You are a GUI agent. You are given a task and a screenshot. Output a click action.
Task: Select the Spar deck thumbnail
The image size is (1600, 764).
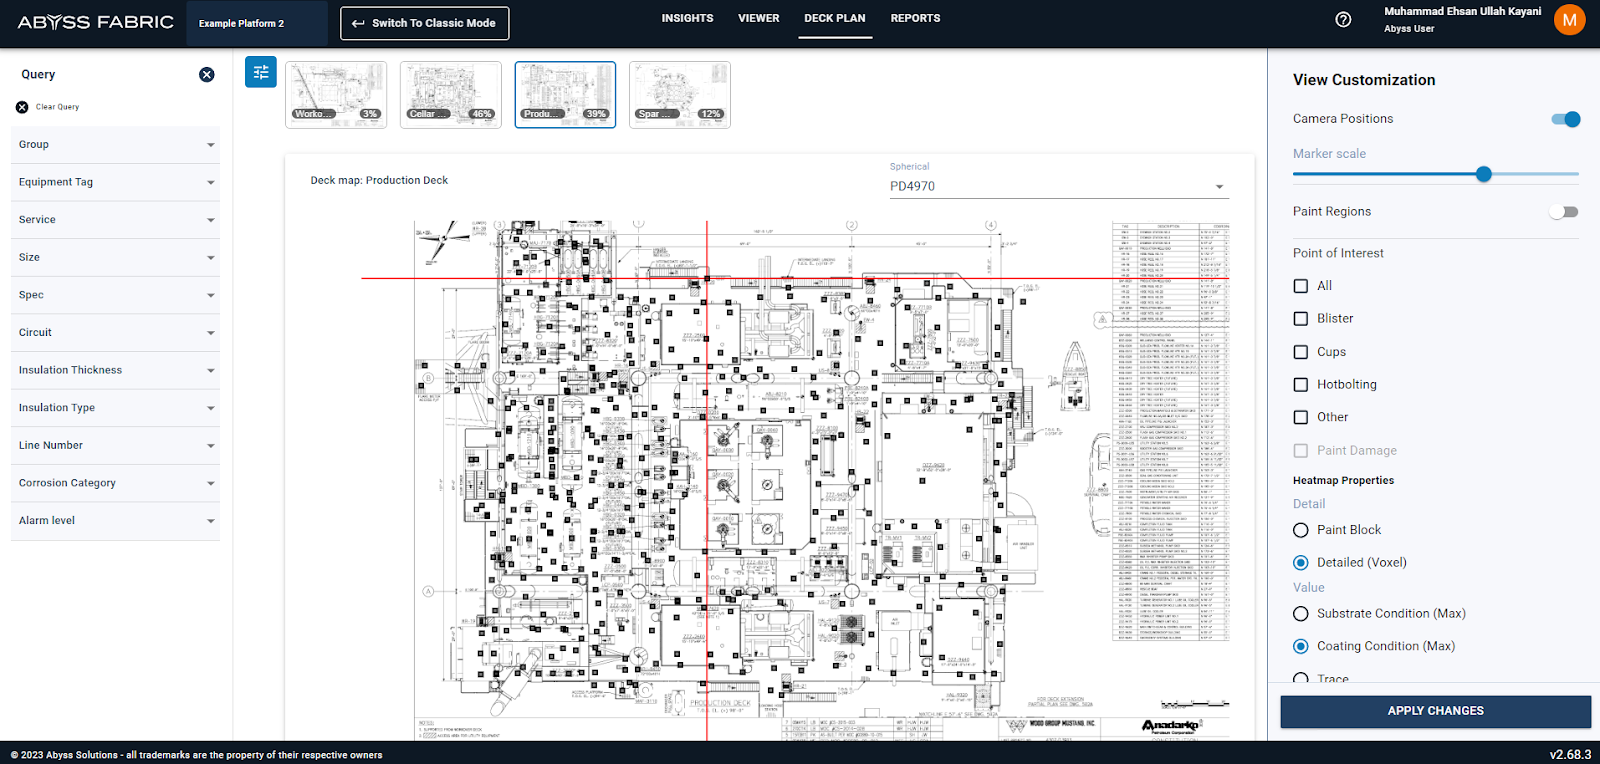[x=680, y=94]
